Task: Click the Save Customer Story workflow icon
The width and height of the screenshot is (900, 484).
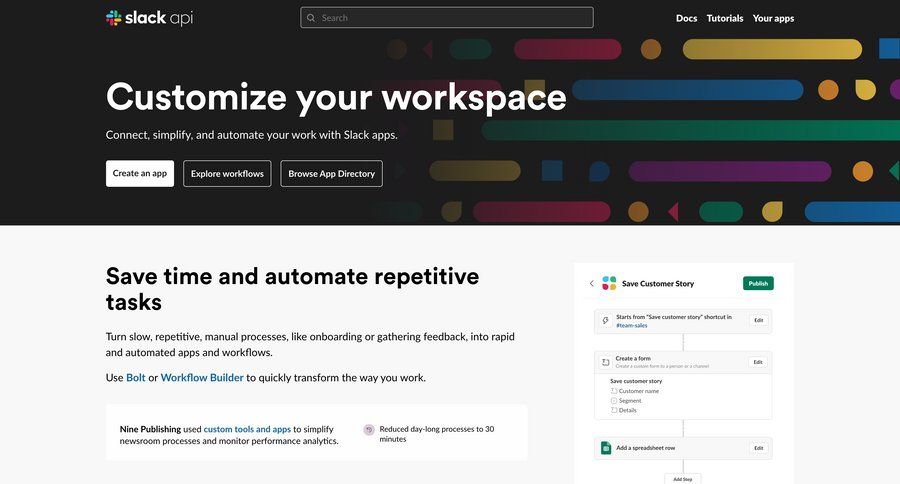Action: (x=609, y=283)
